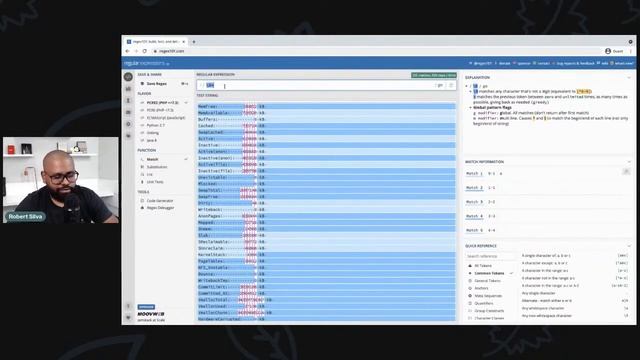Click the export matches icon
This screenshot has width=640, height=360.
click(626, 171)
